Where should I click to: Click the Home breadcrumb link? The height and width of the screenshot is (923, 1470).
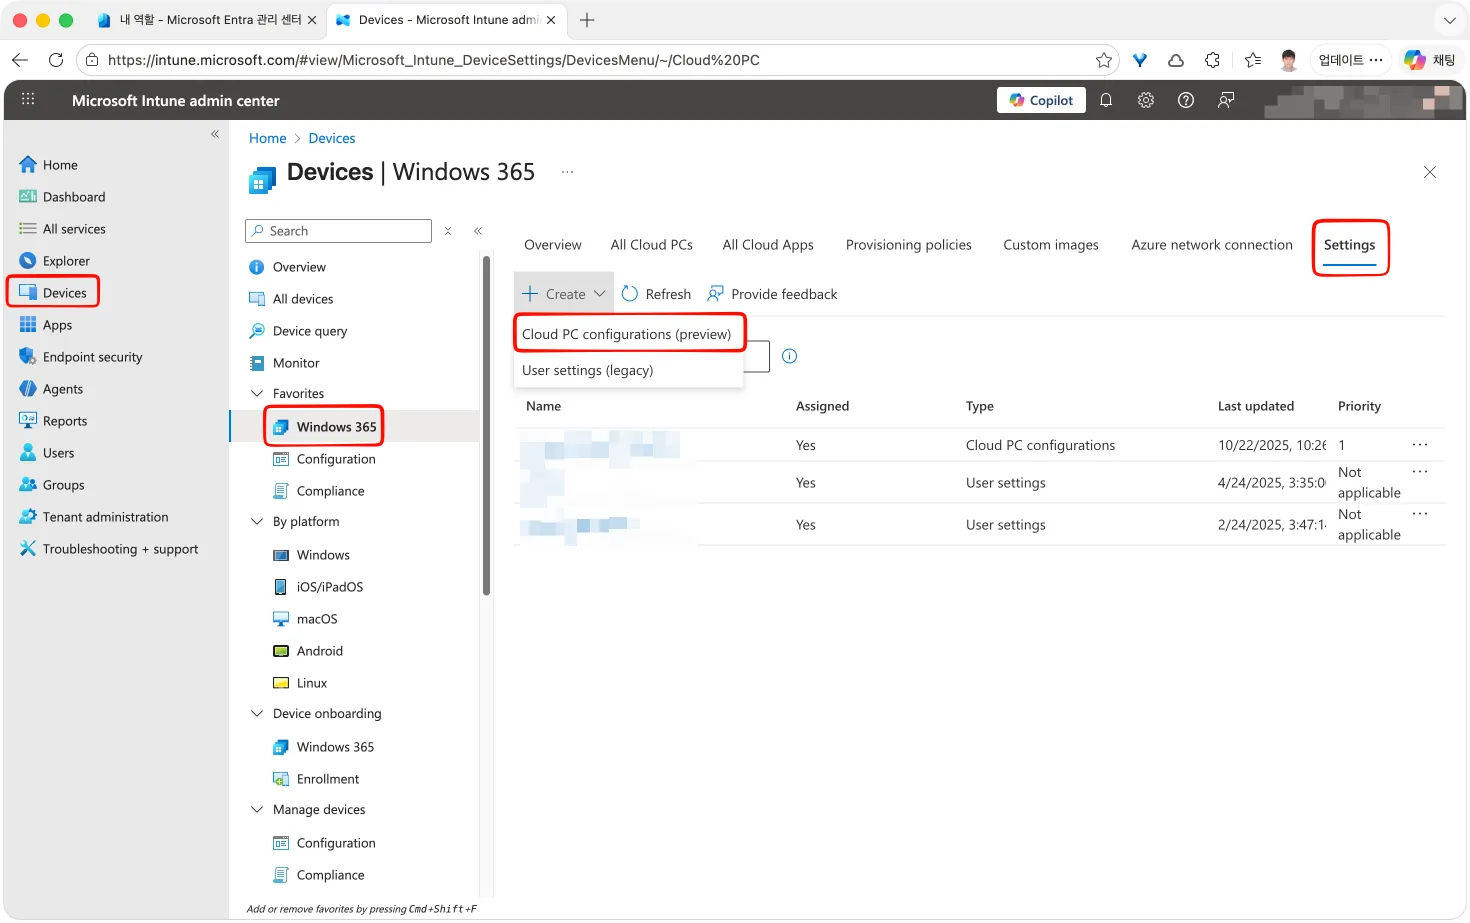coord(267,138)
